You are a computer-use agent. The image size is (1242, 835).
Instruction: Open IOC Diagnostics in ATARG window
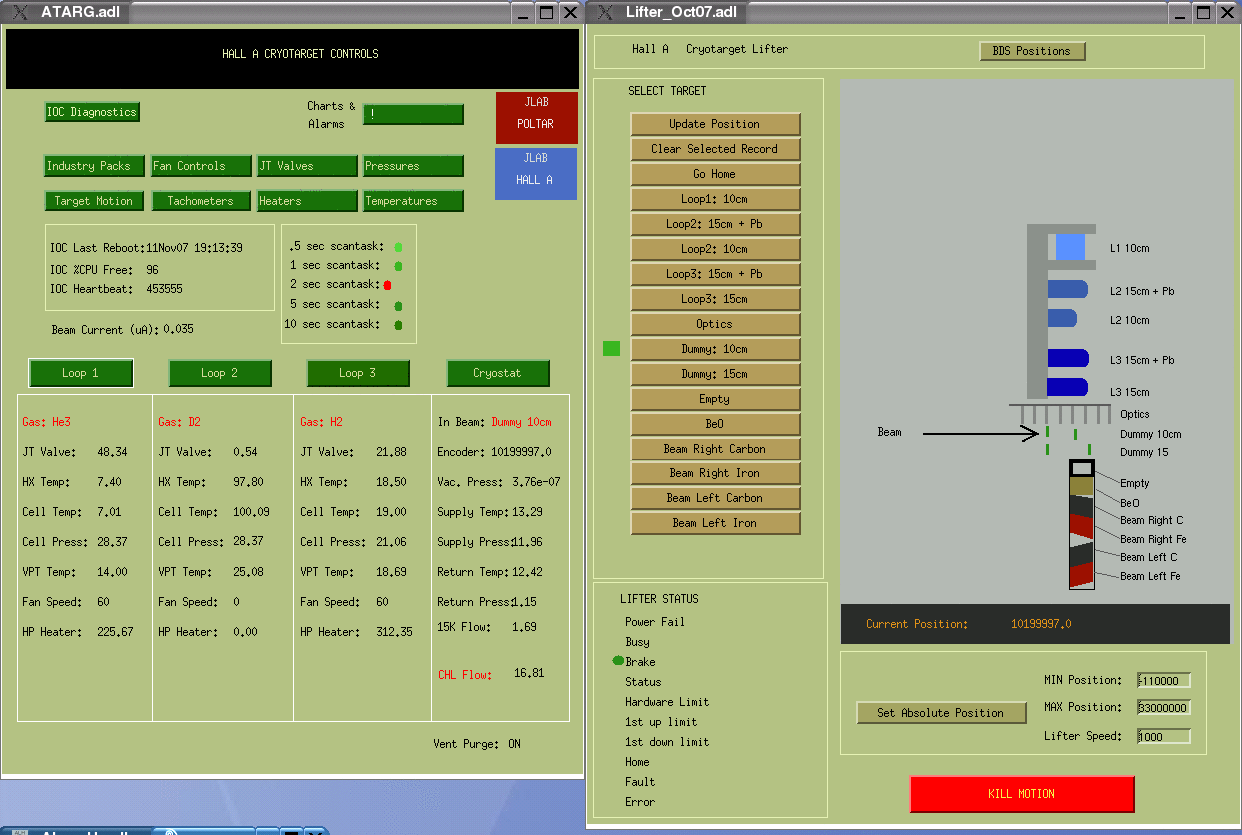(x=92, y=112)
